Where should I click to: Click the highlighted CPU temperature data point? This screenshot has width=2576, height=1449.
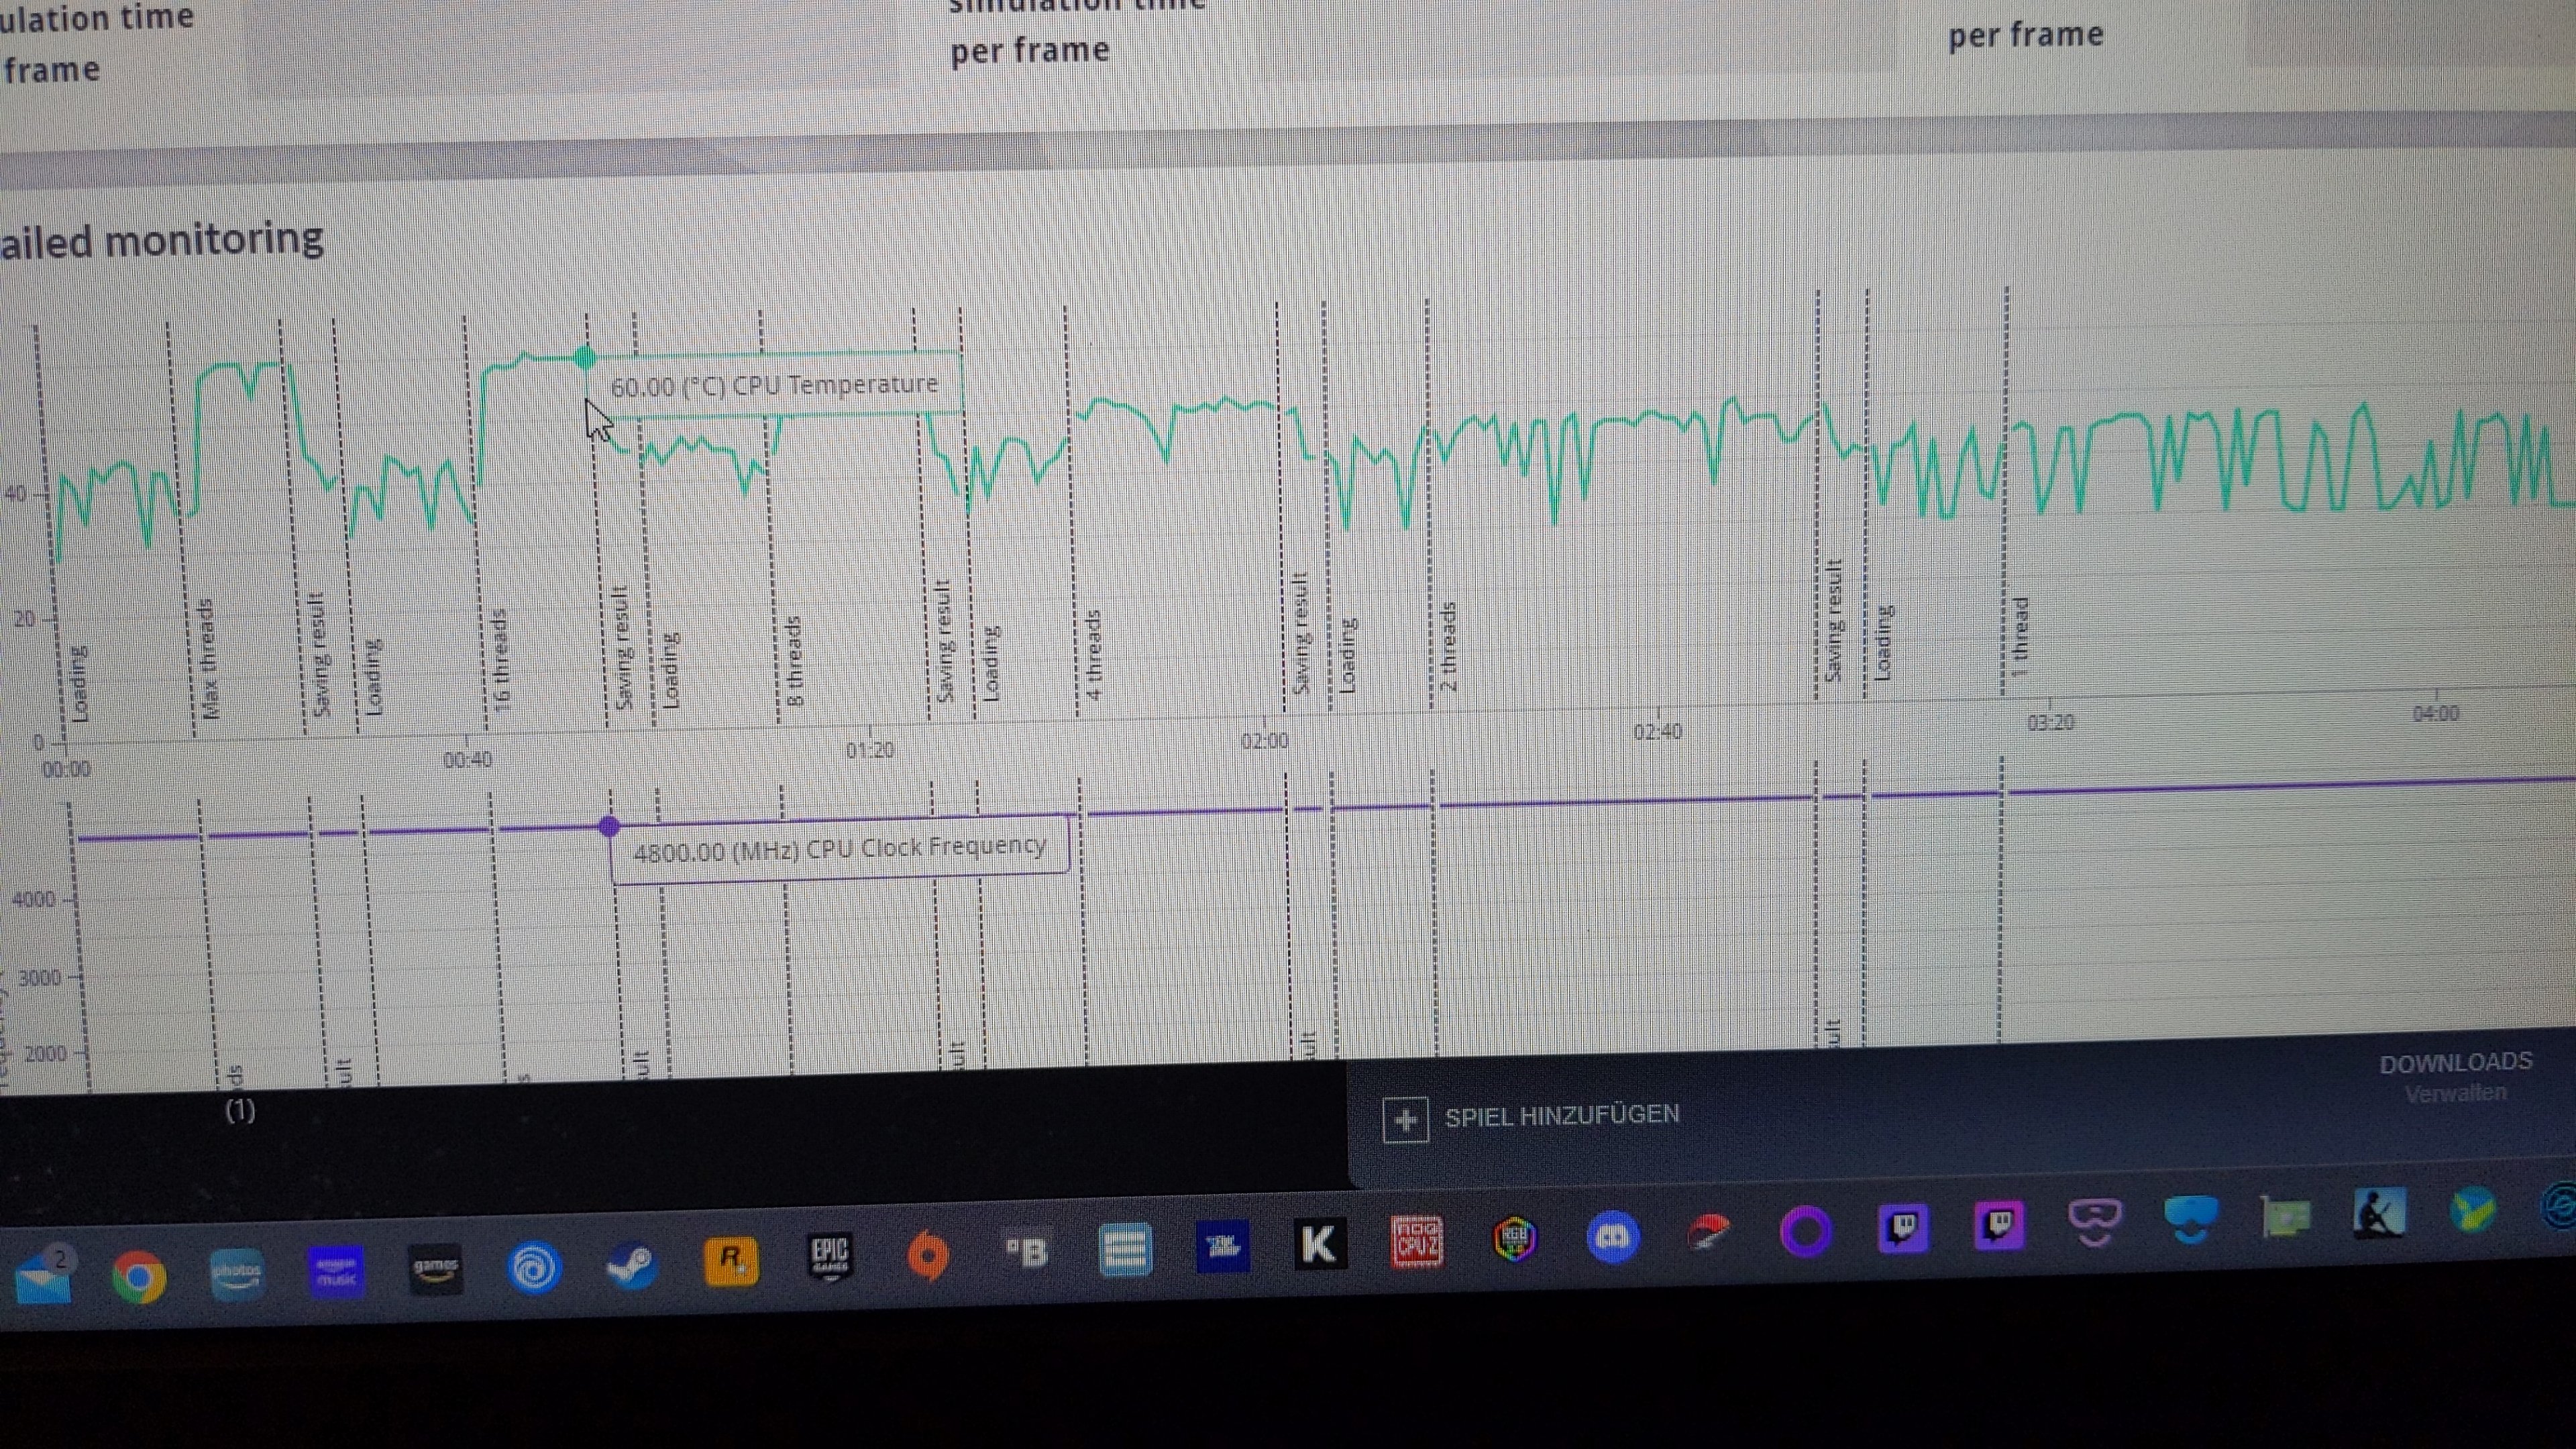coord(586,357)
